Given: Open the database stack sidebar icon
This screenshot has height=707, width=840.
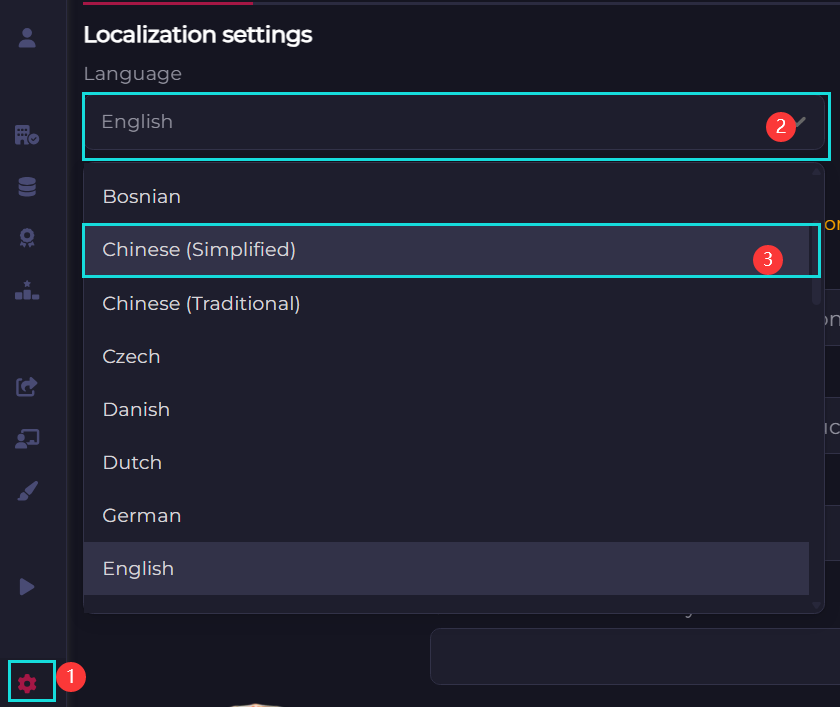Looking at the screenshot, I should tap(27, 187).
